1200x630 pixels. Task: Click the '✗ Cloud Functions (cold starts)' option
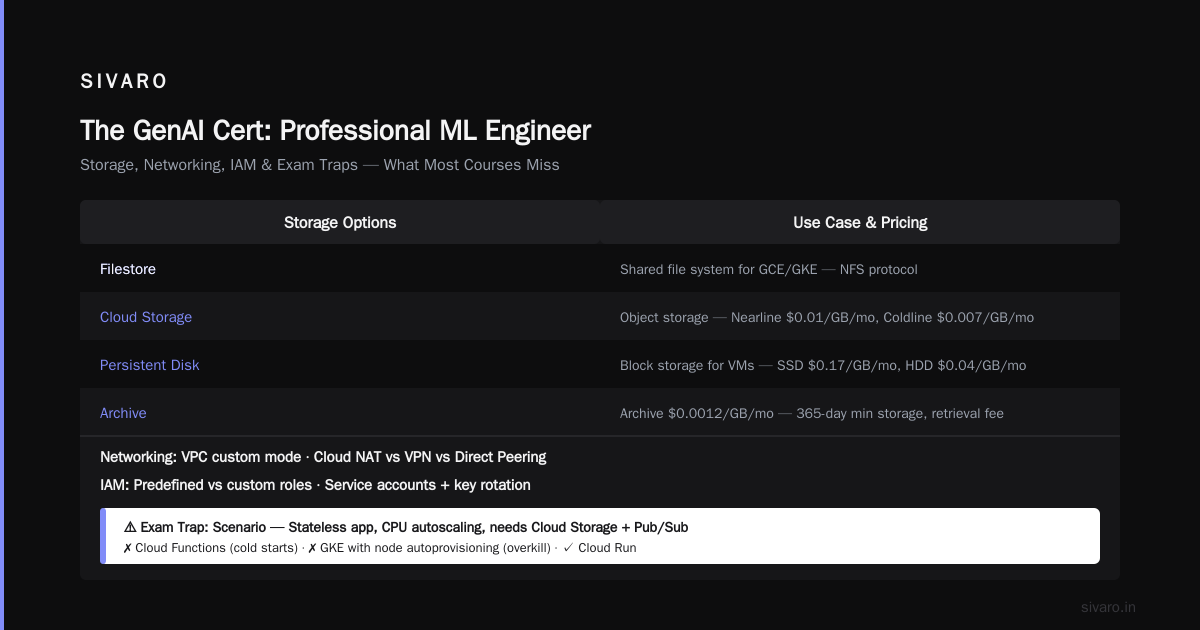[210, 548]
